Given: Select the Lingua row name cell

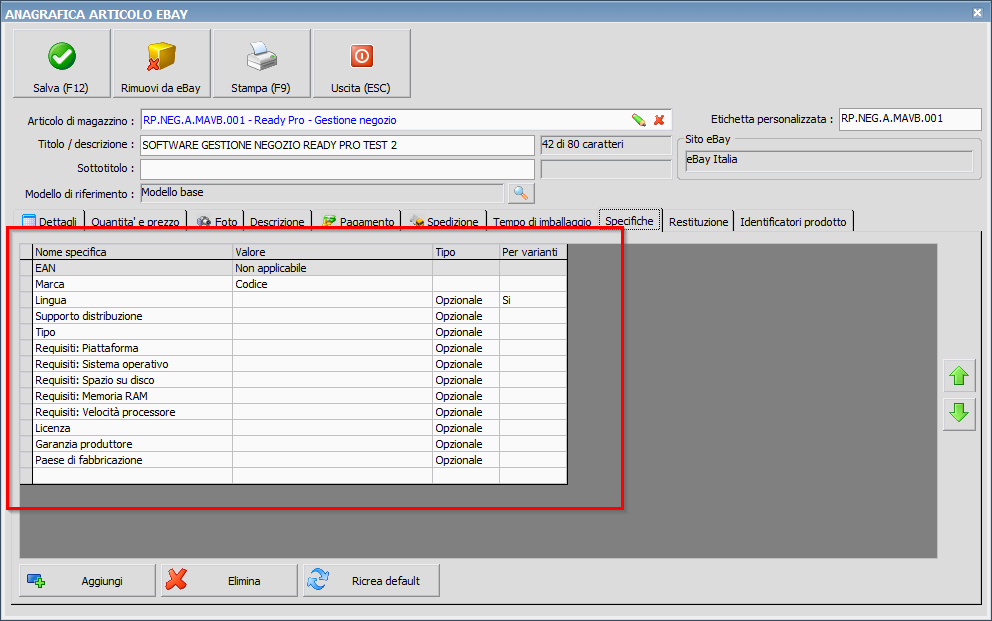Looking at the screenshot, I should pyautogui.click(x=133, y=300).
